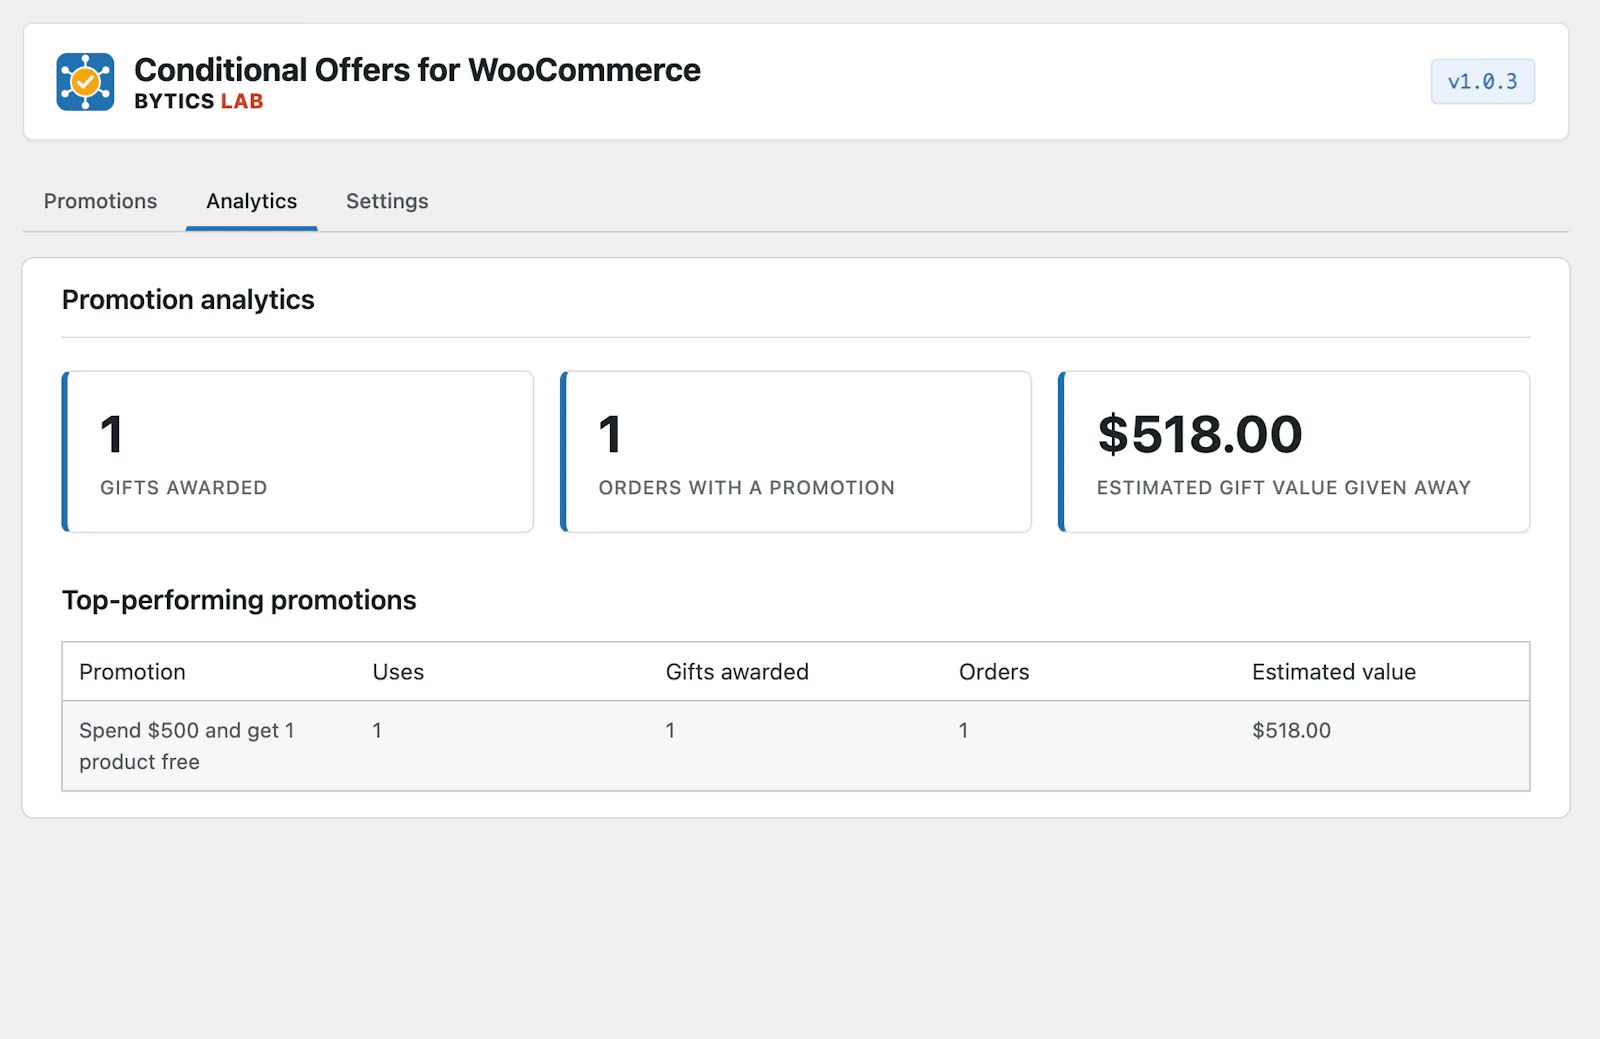Click the $518.00 cell in the table row
This screenshot has height=1039, width=1600.
click(1291, 731)
